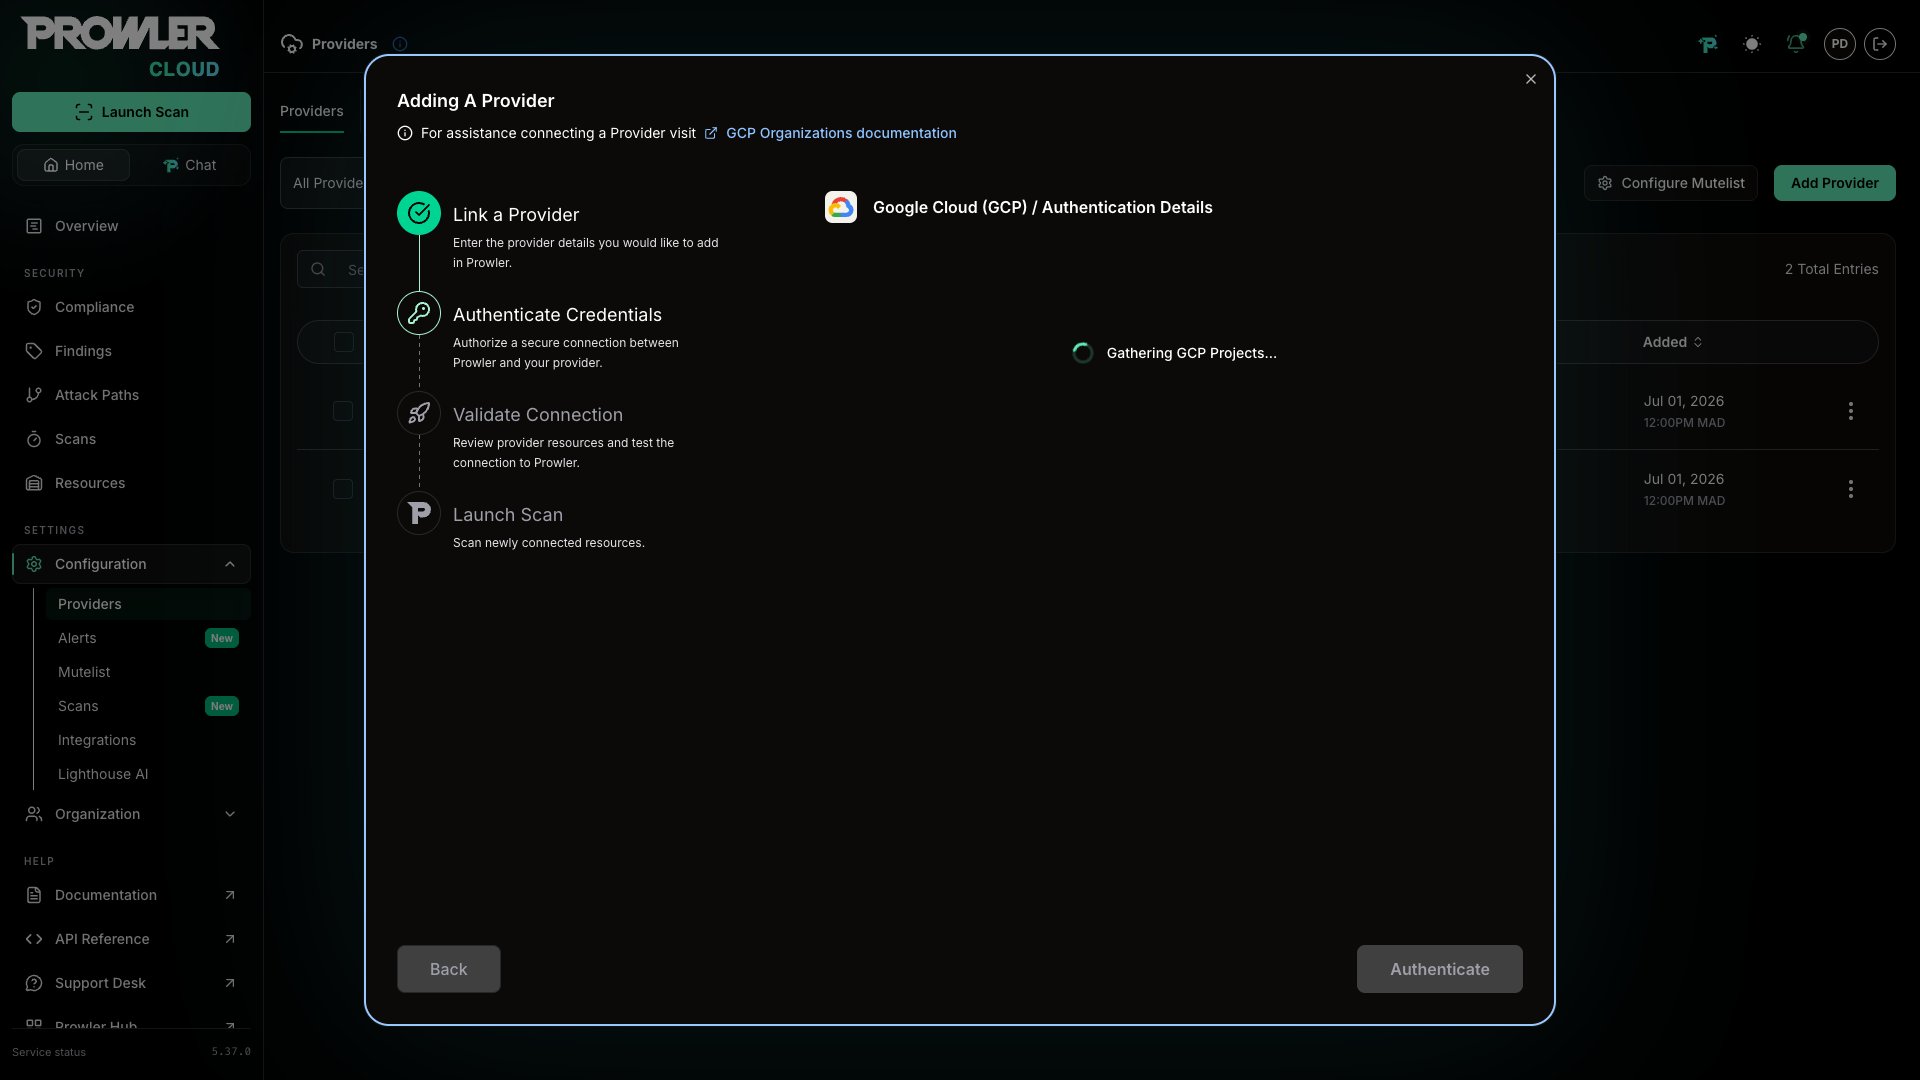Check the first provider row checkbox
This screenshot has height=1080, width=1920.
pos(343,411)
